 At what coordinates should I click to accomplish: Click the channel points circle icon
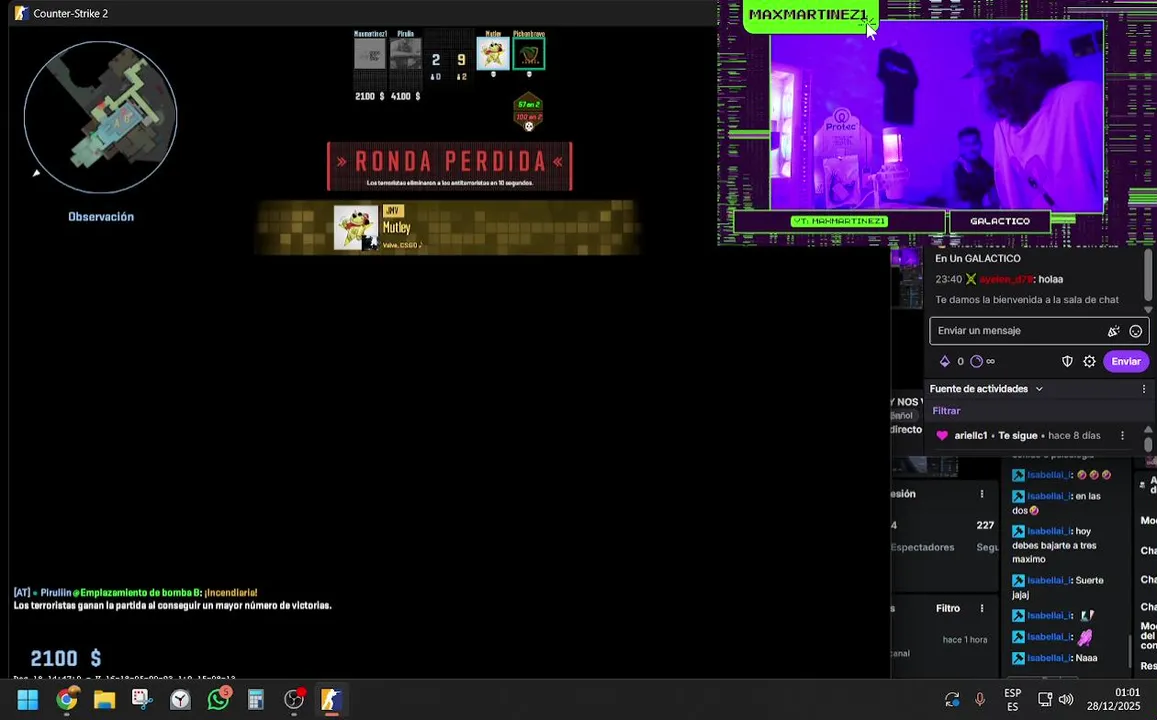(x=976, y=361)
